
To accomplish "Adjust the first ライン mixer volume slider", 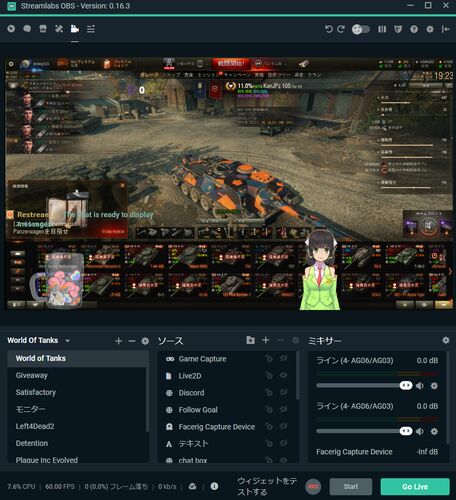I will 364,386.
